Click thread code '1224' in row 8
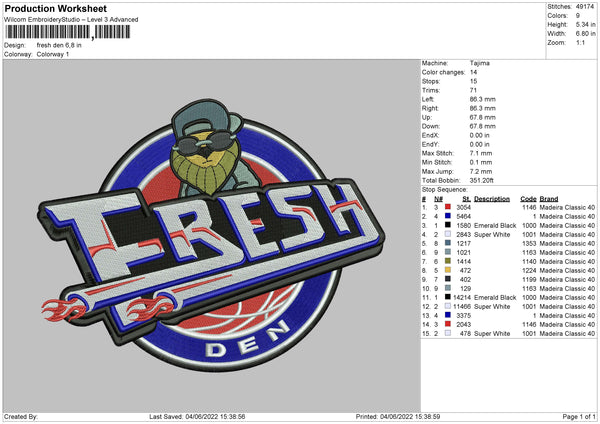 click(x=530, y=270)
